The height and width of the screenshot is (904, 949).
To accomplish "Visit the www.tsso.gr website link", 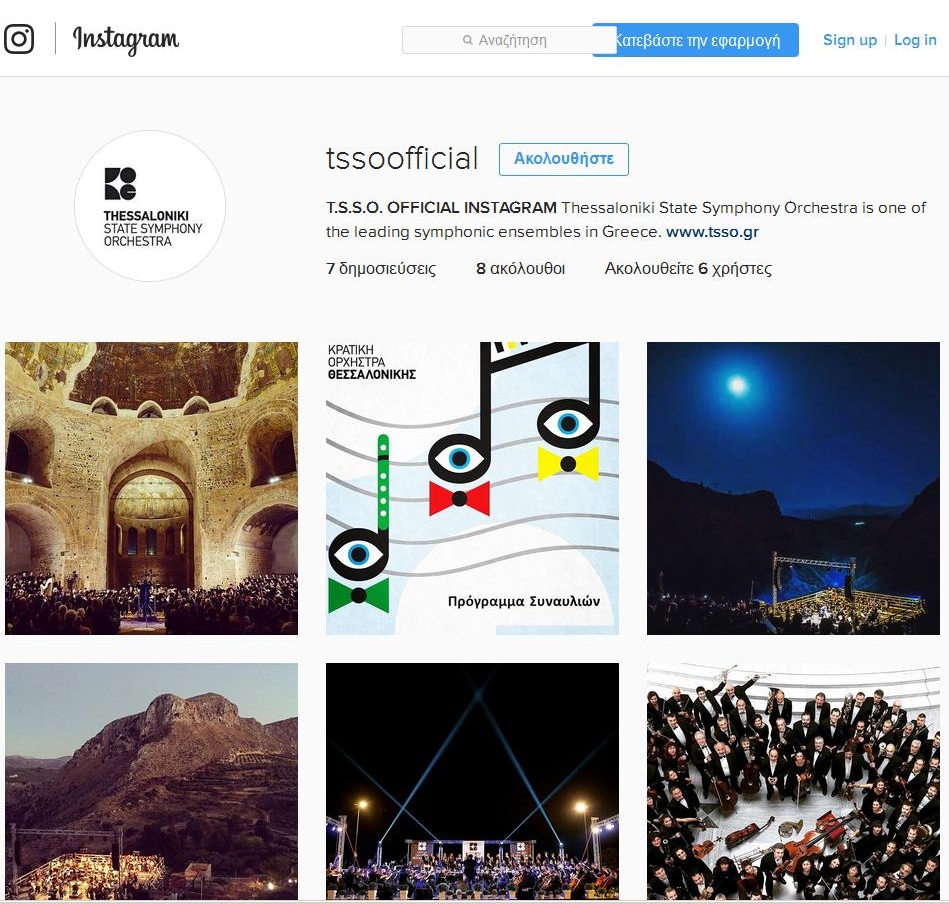I will tap(712, 232).
